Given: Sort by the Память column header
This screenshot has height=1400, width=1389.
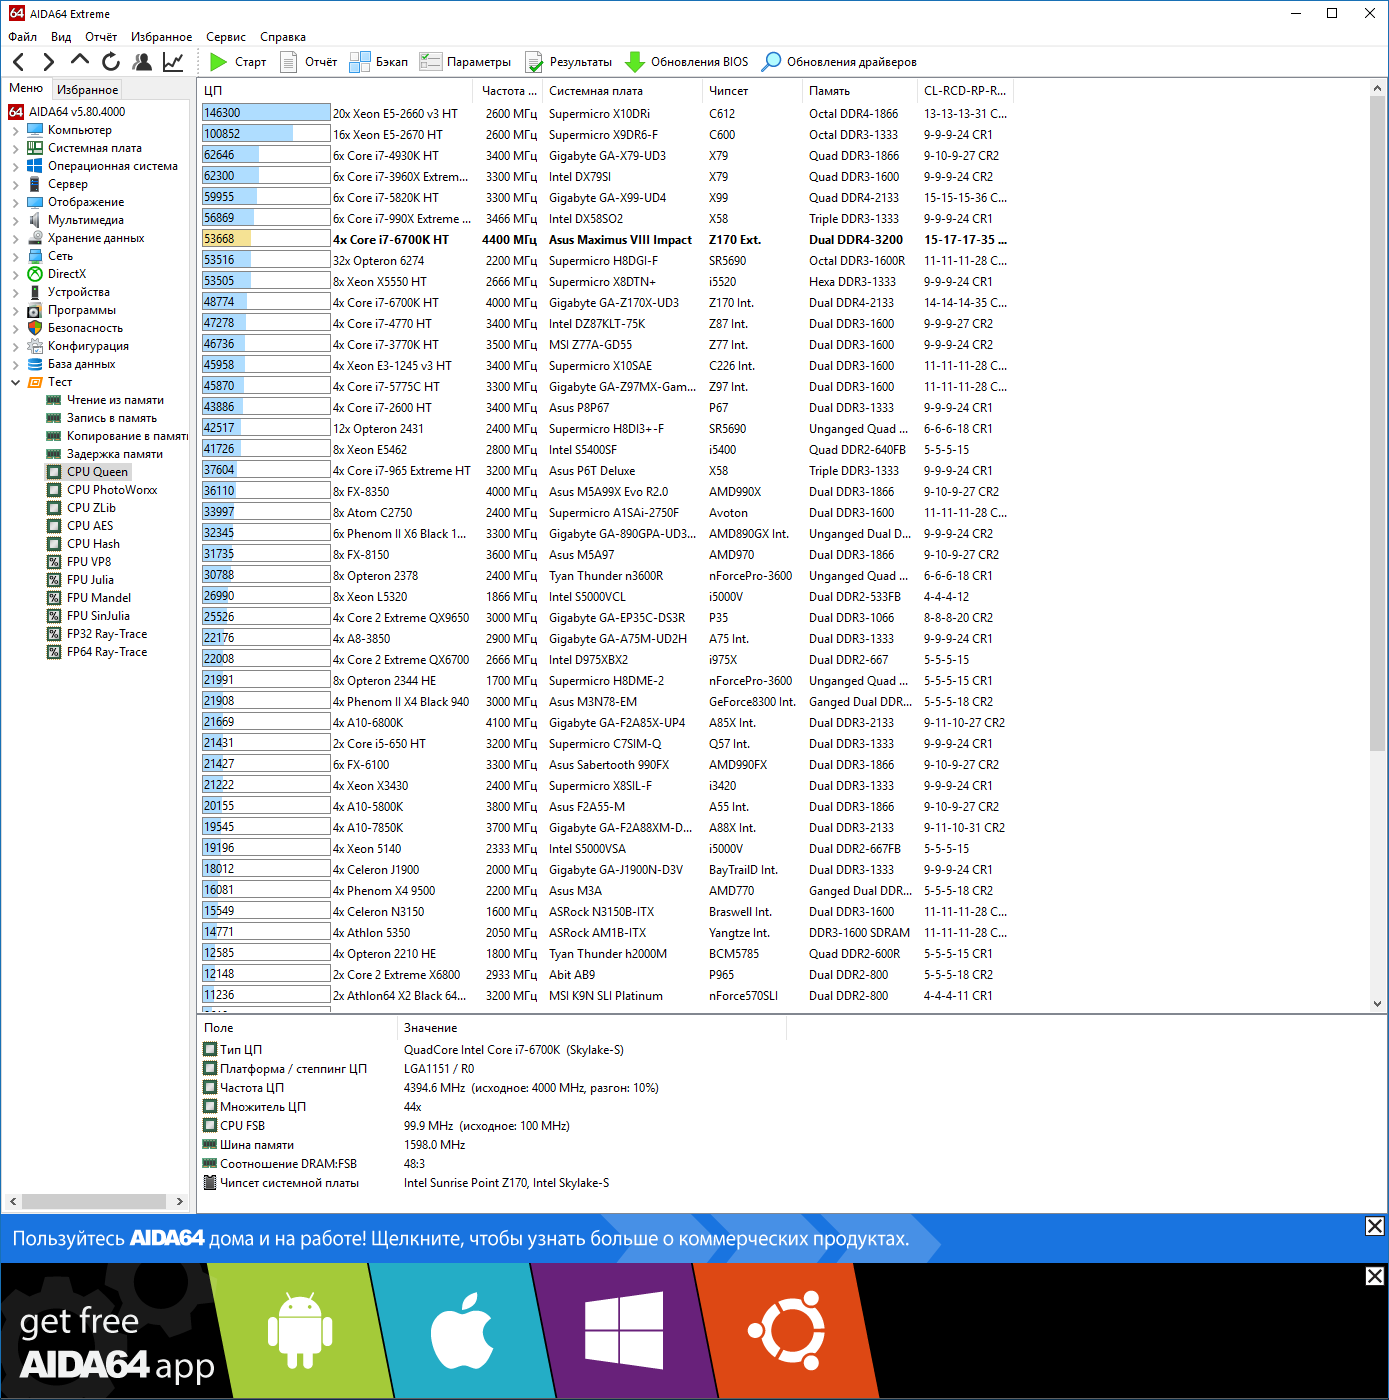Looking at the screenshot, I should click(860, 91).
